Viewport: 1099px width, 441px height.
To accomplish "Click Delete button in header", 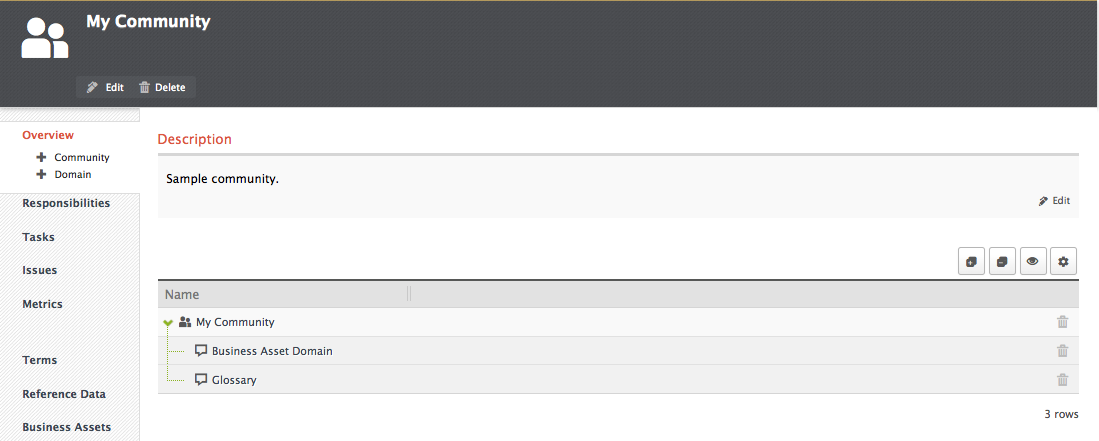I will (x=163, y=88).
